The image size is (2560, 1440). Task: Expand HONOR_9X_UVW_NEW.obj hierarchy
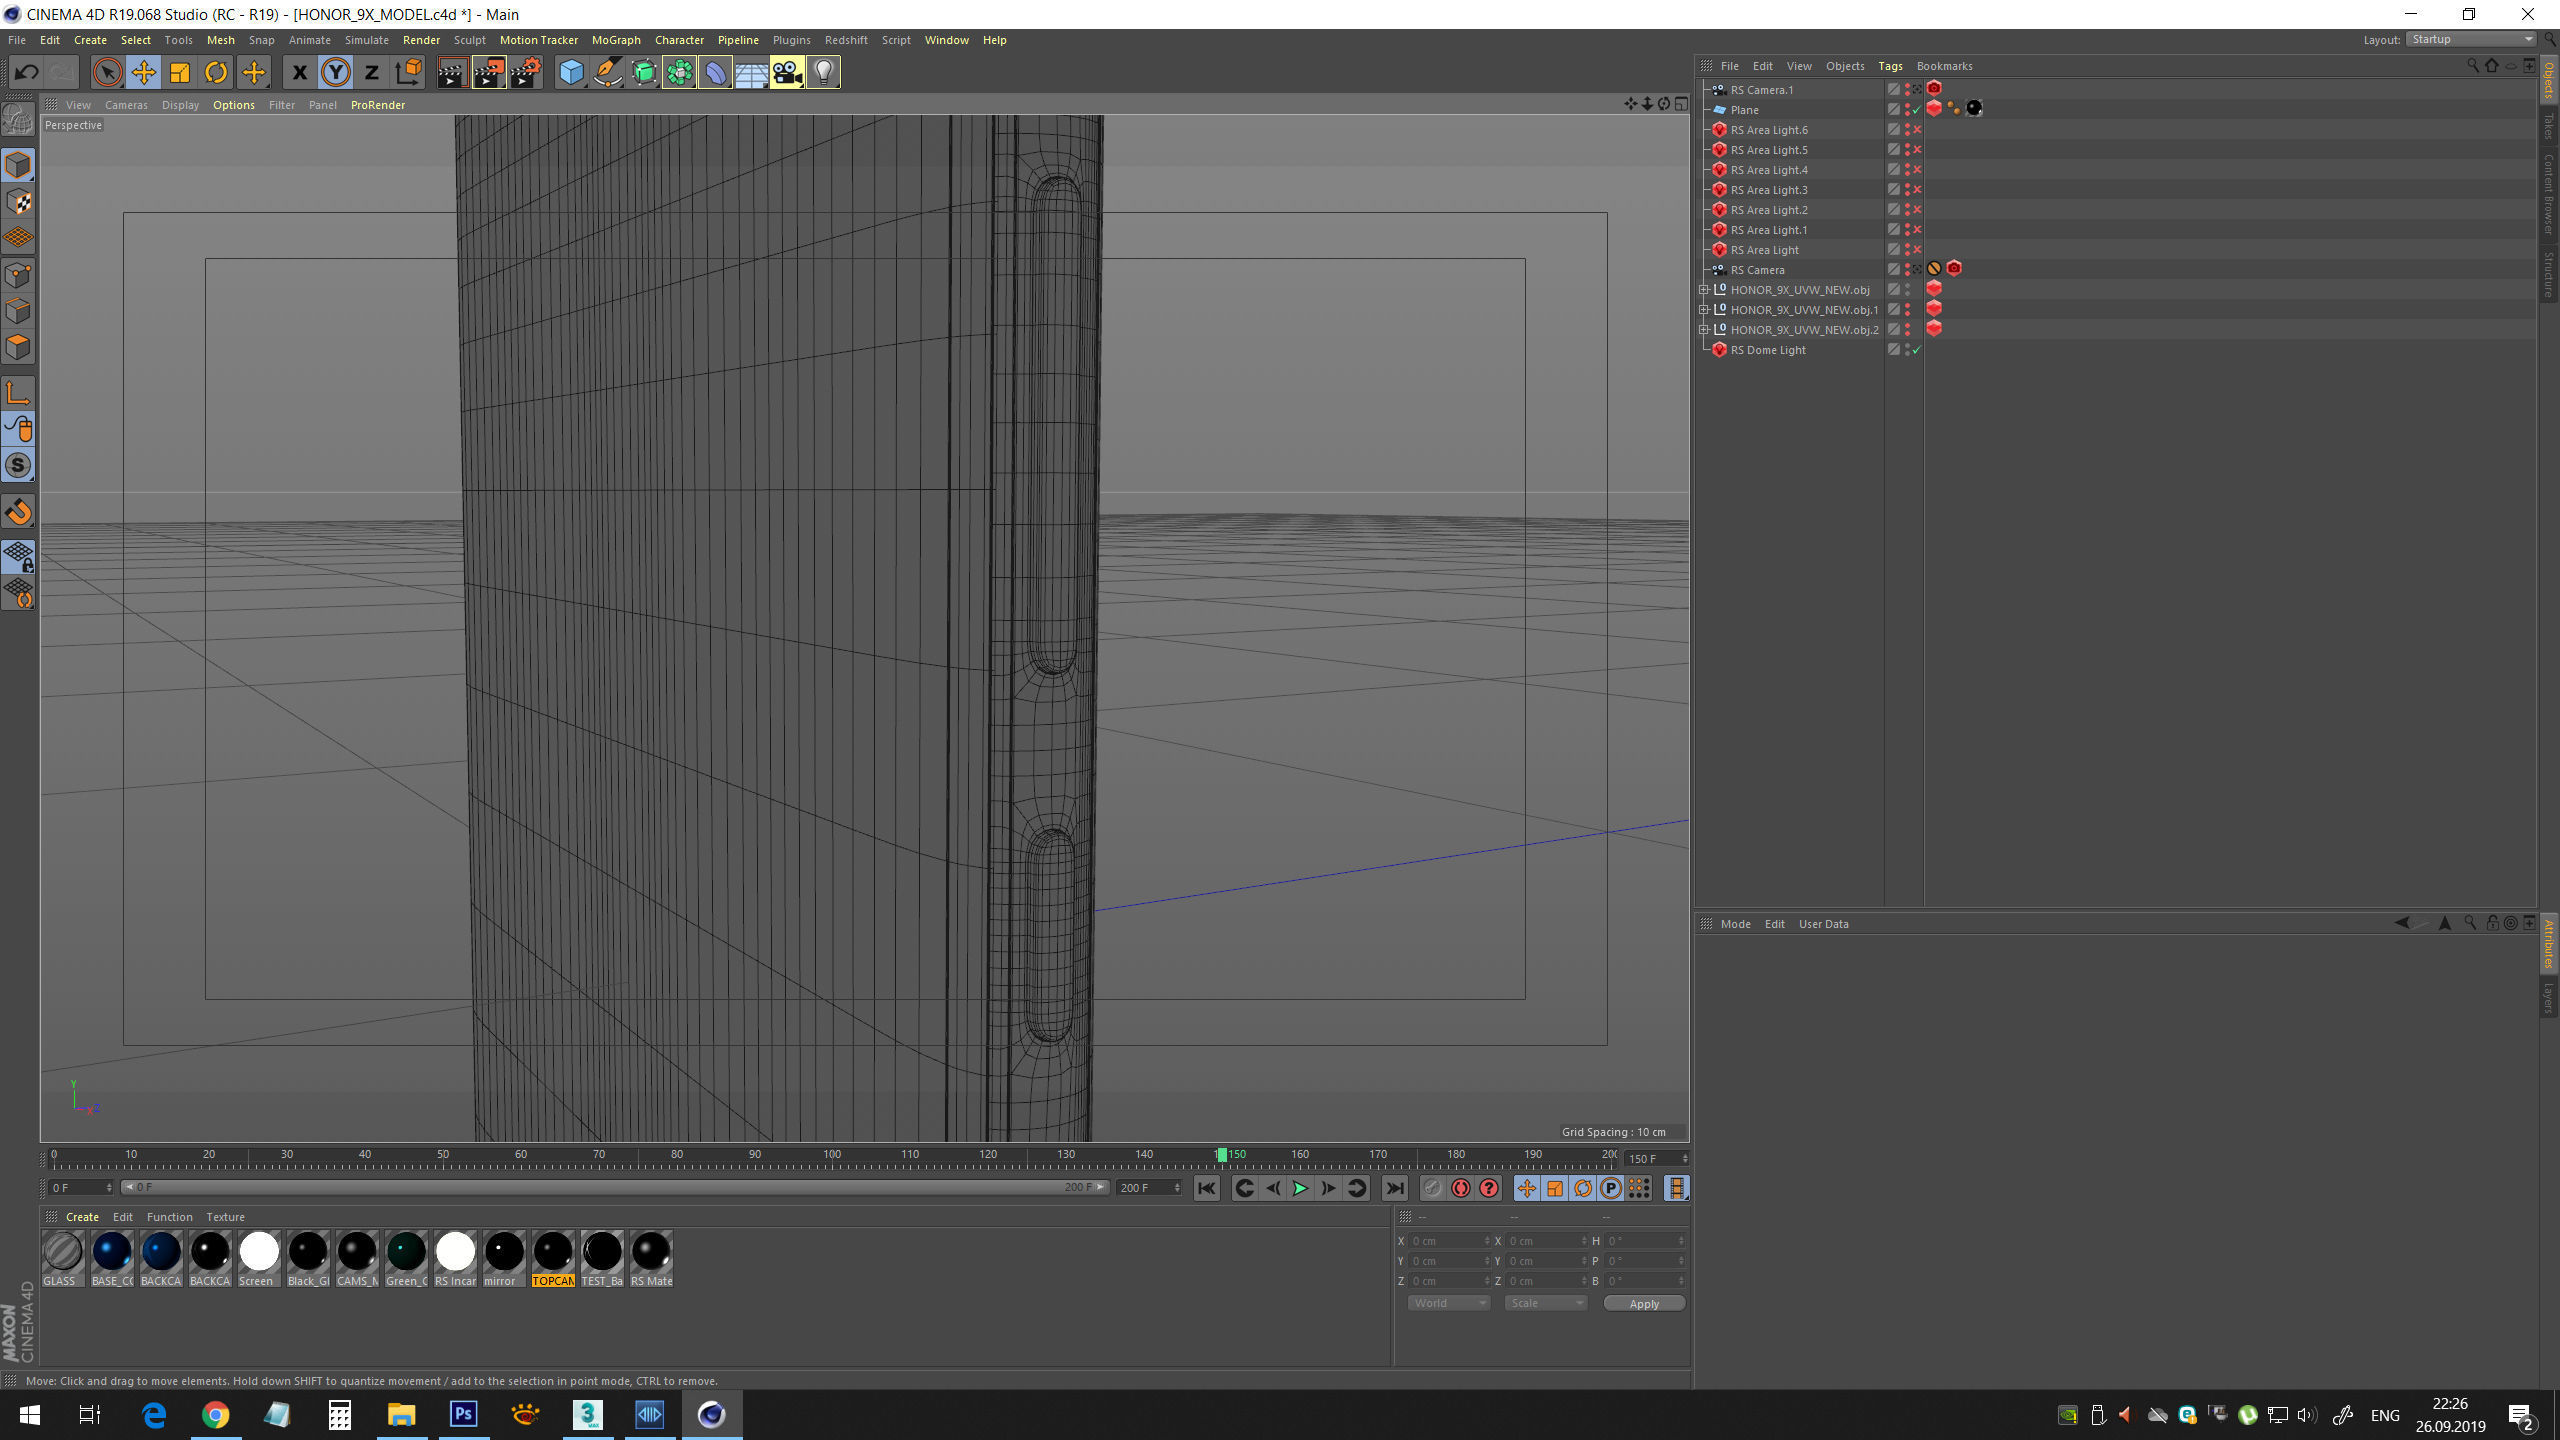1704,290
